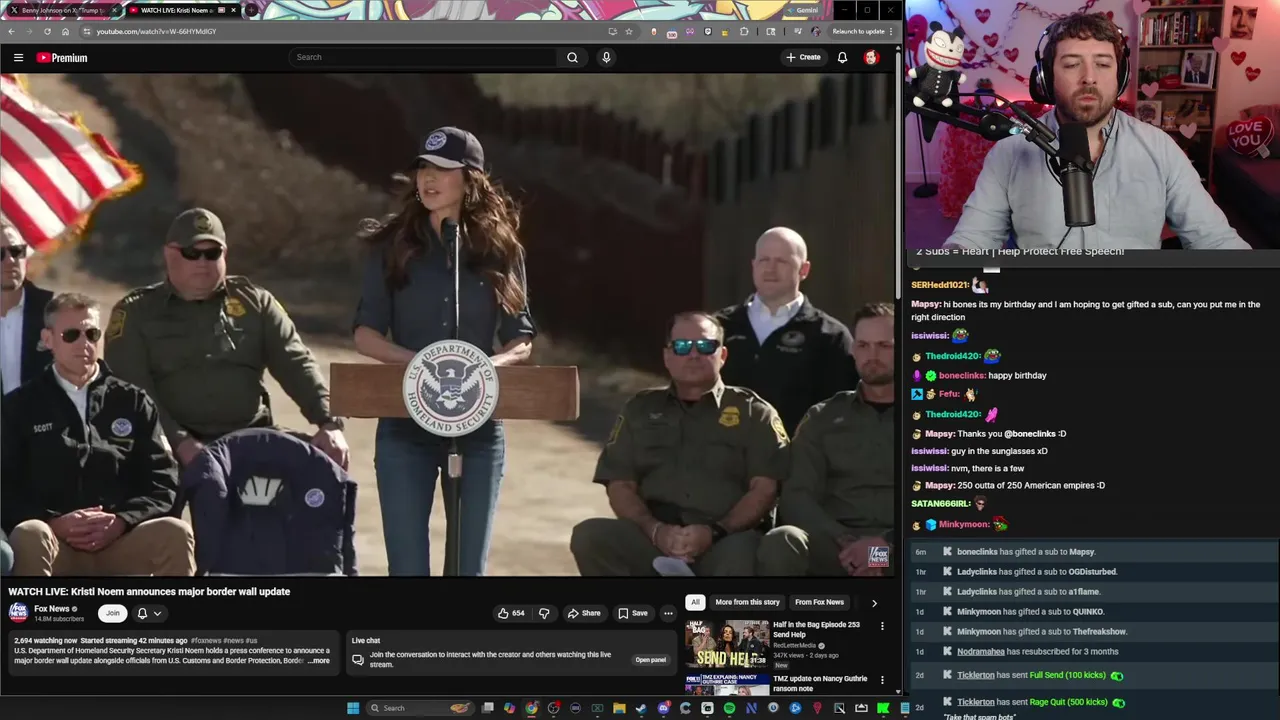The image size is (1280, 720).
Task: Select the WATCH LIVE: Kristi Noem tab
Action: pyautogui.click(x=180, y=10)
